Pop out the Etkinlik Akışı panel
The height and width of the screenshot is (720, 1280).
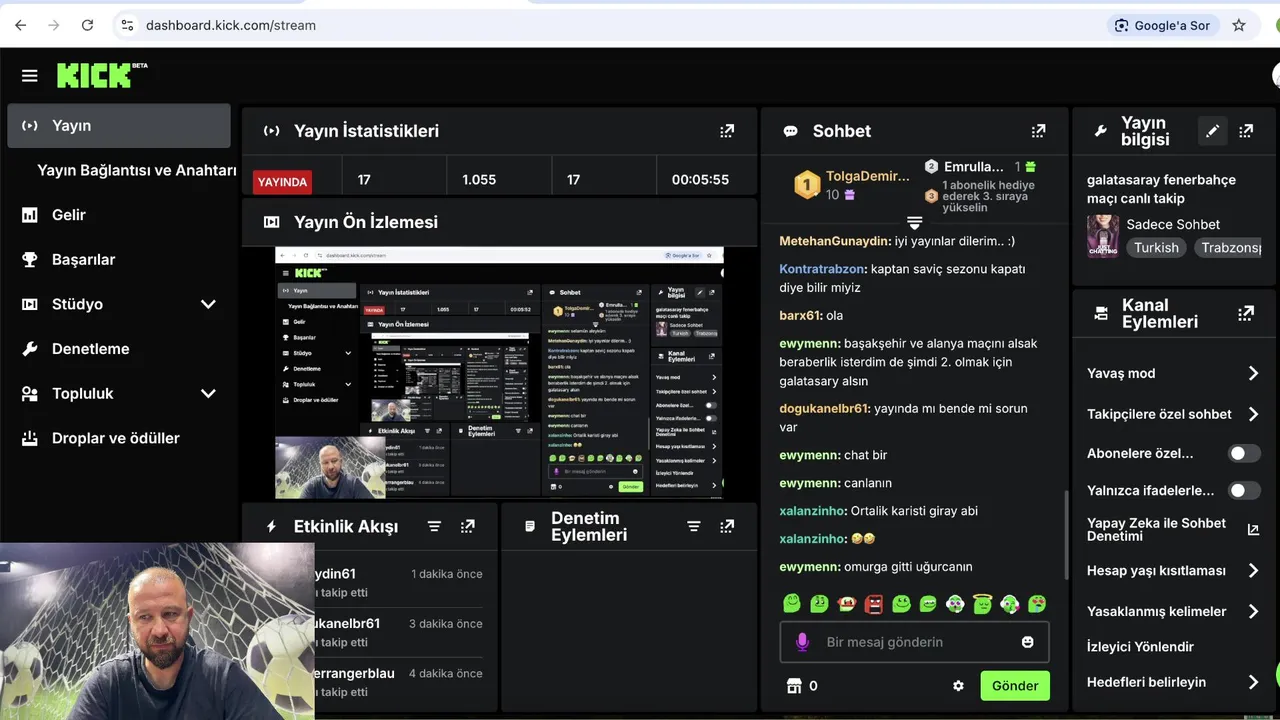click(467, 526)
